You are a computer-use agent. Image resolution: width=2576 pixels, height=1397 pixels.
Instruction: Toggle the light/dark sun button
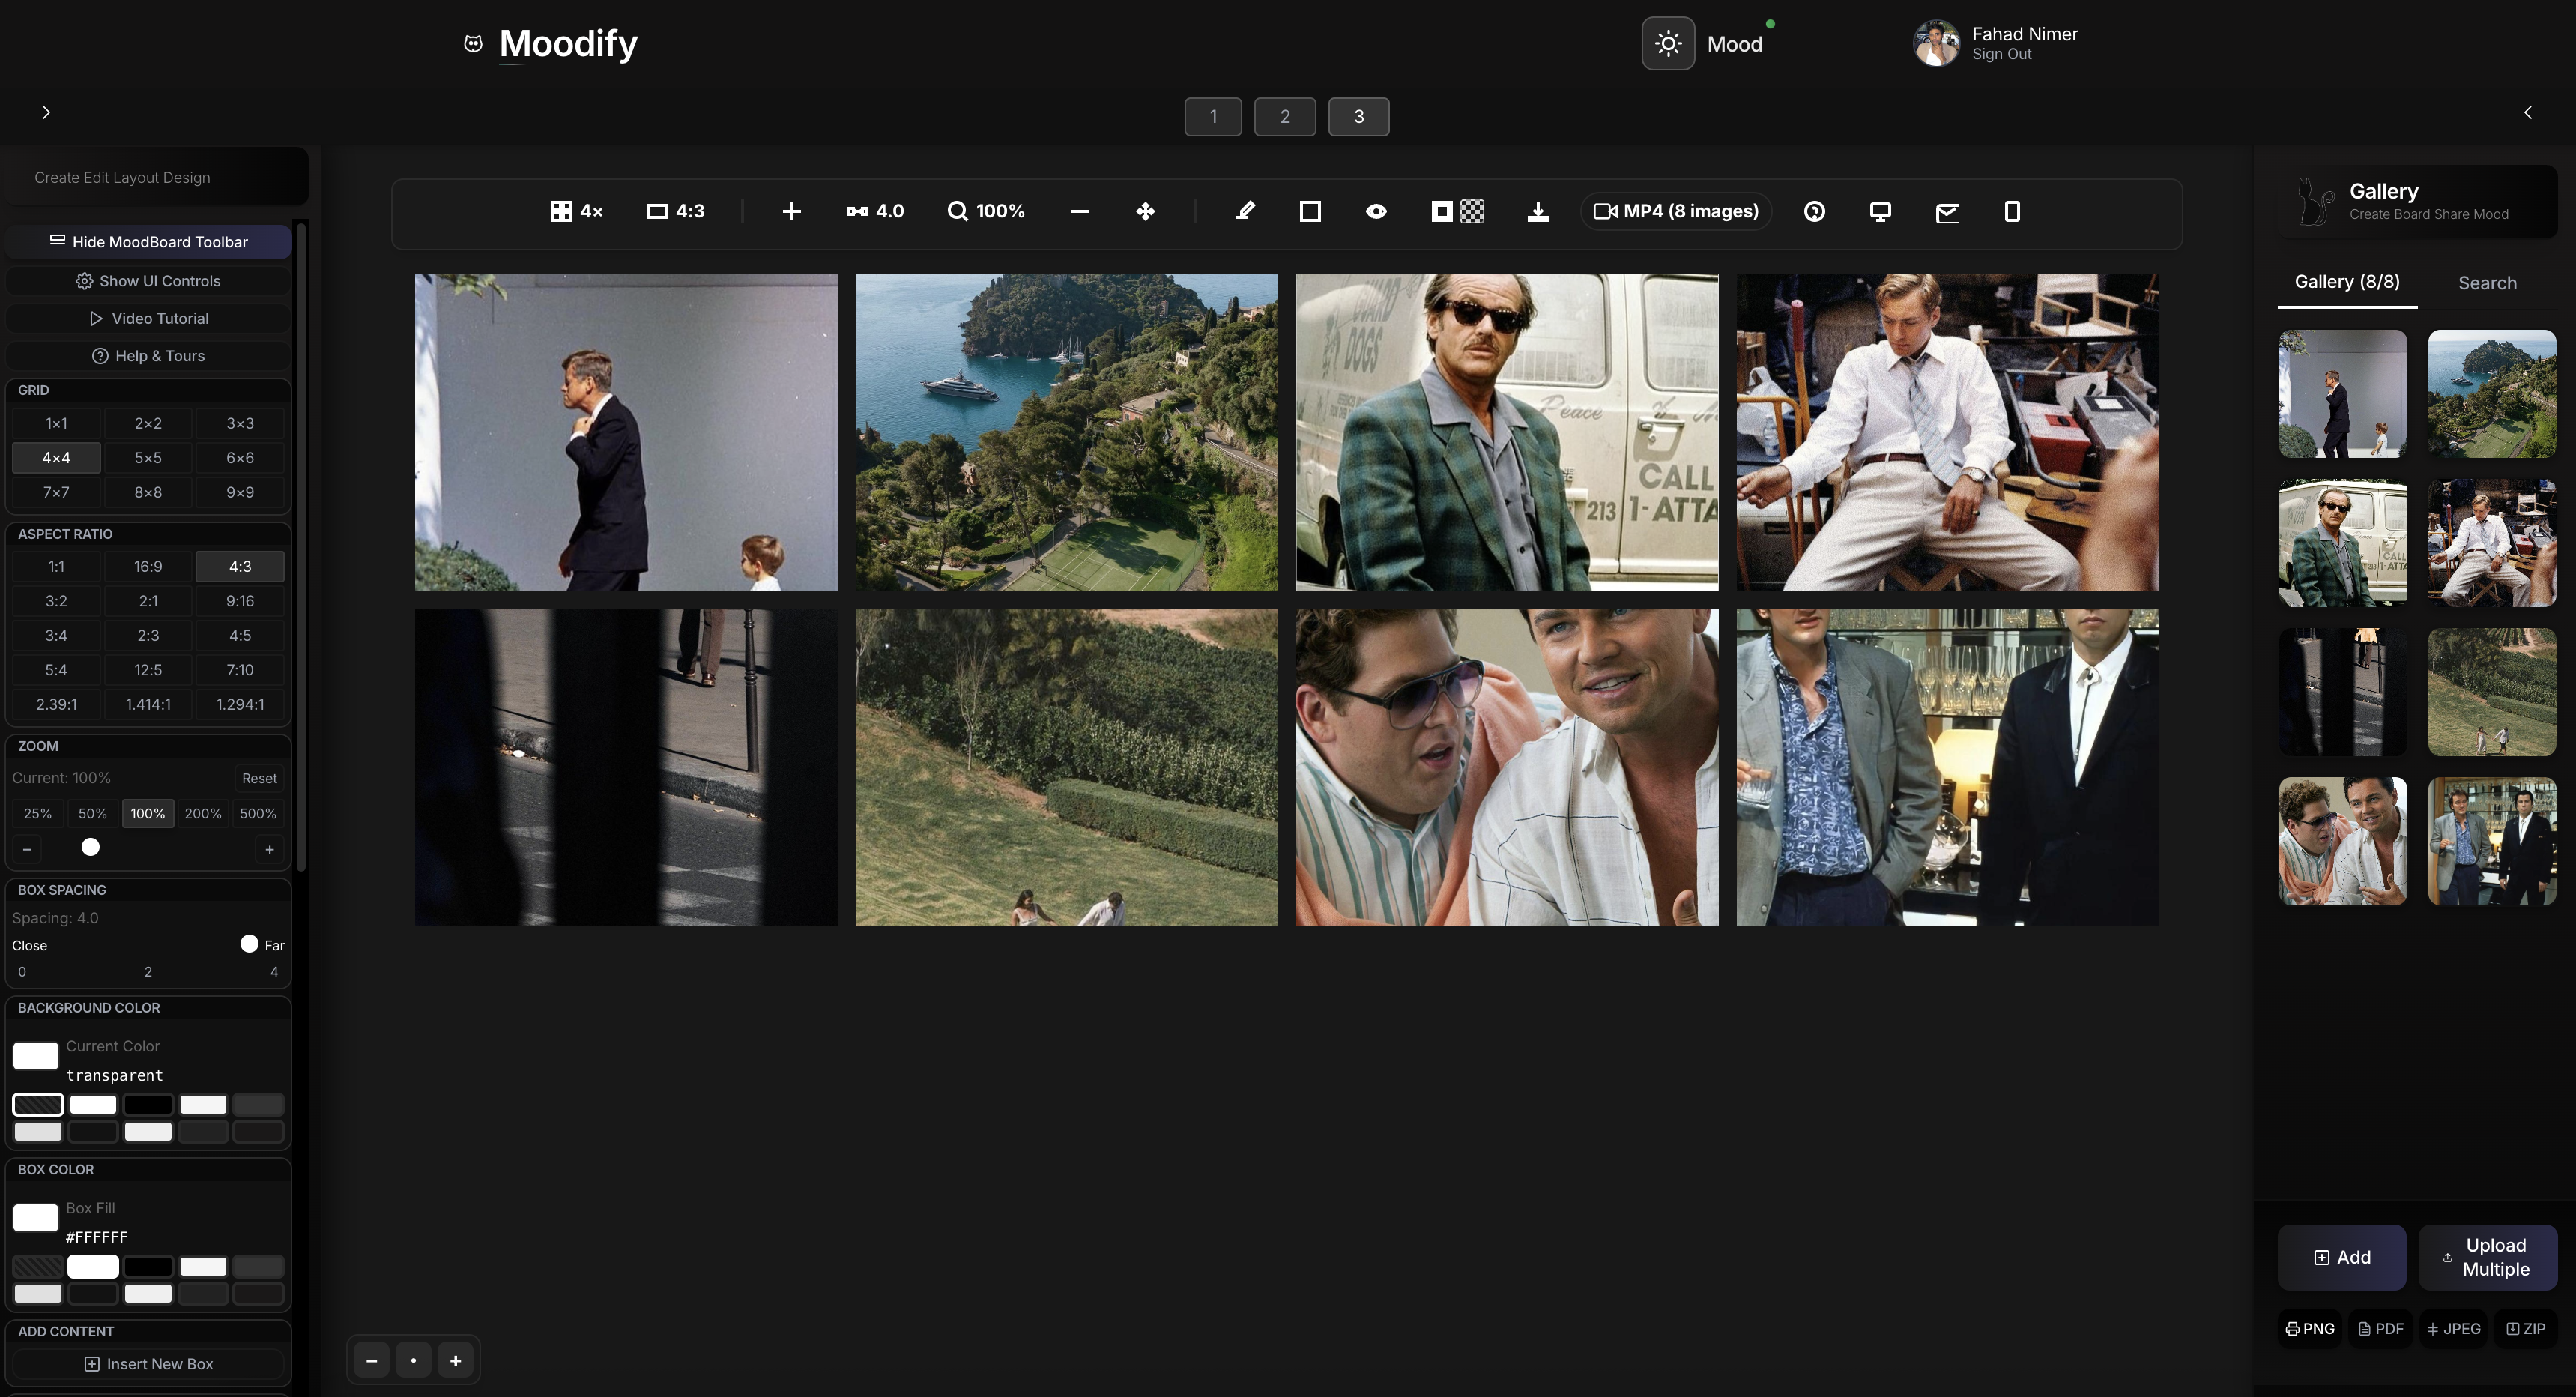tap(1667, 44)
